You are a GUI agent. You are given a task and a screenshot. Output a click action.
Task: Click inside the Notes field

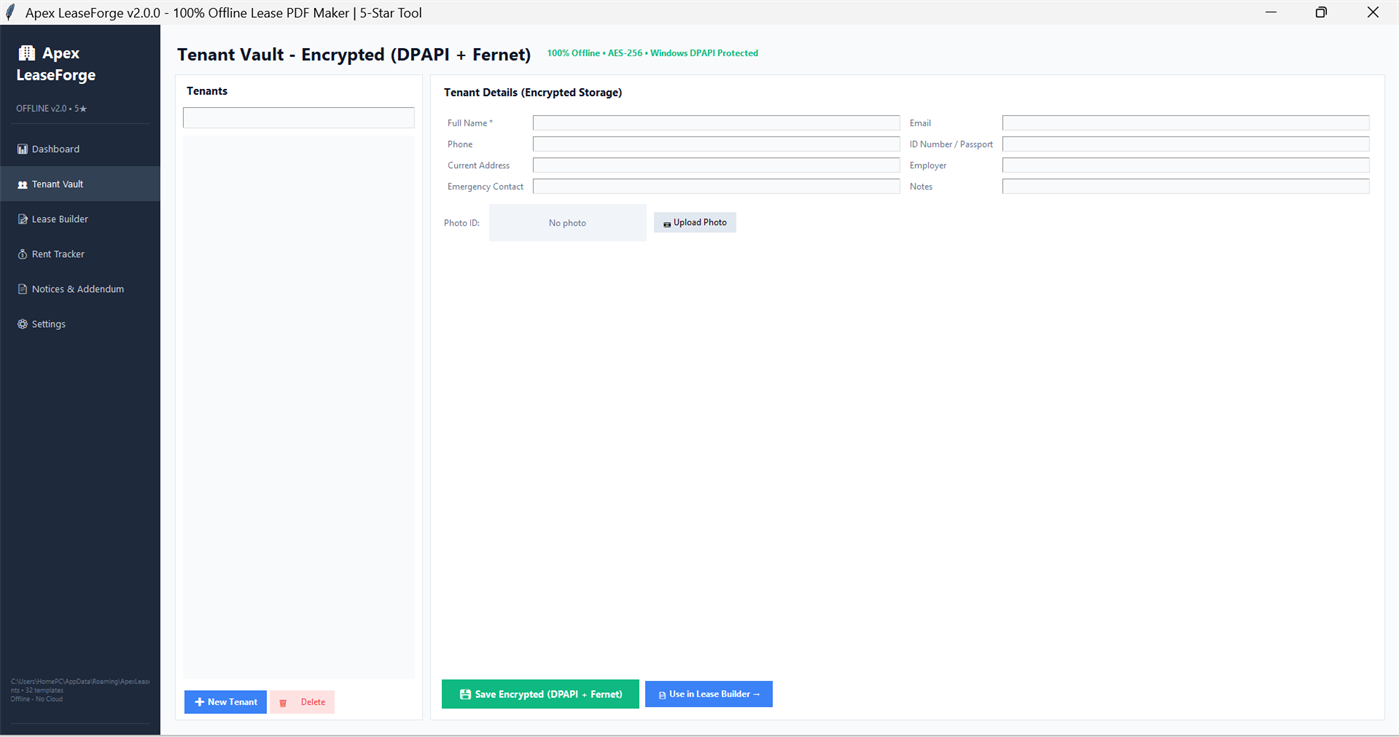[x=1185, y=186]
